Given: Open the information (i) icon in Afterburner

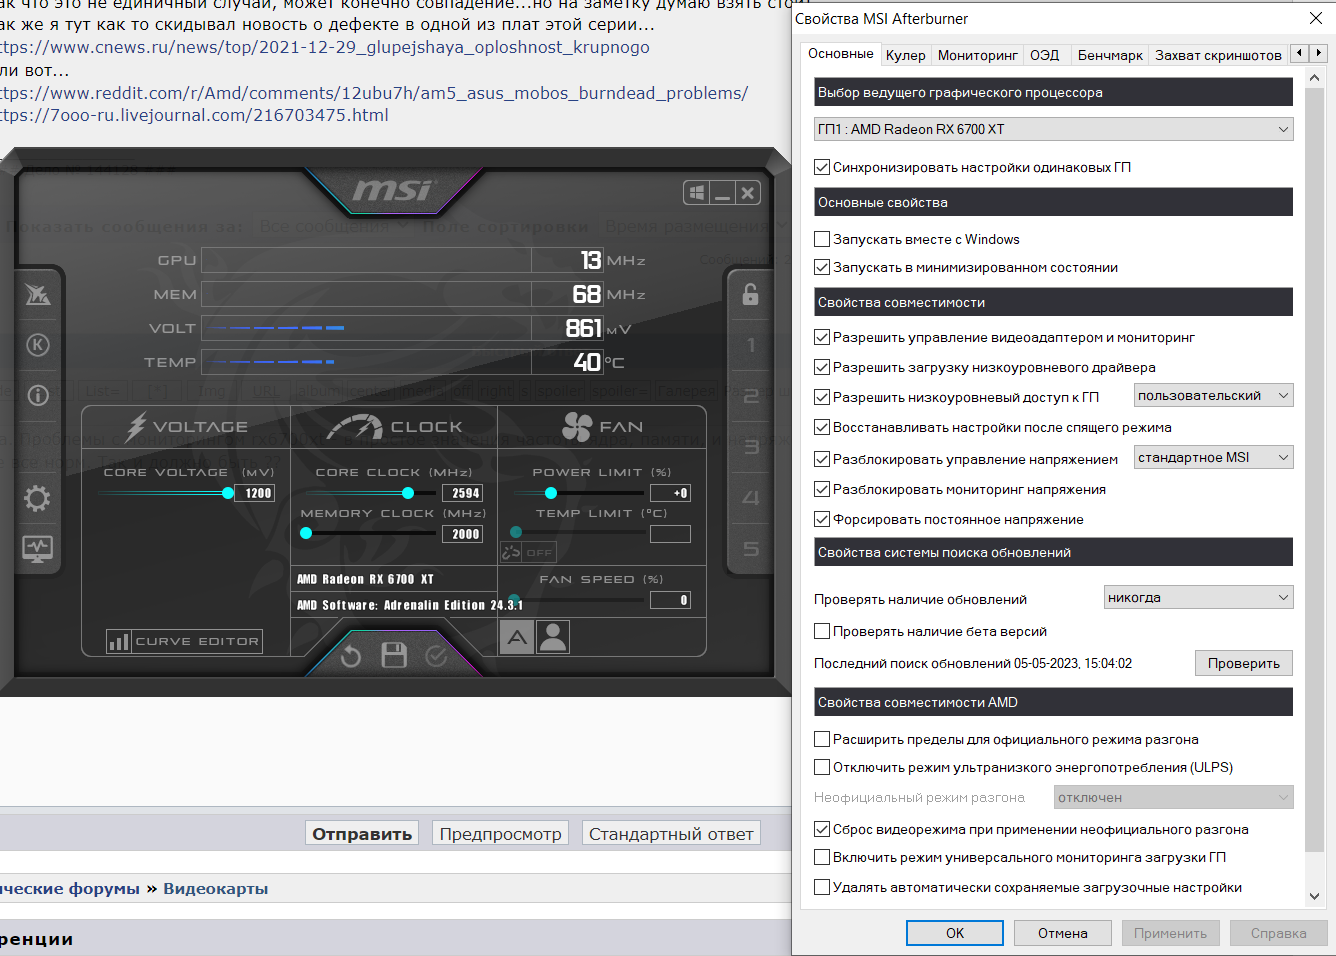Looking at the screenshot, I should tap(38, 395).
